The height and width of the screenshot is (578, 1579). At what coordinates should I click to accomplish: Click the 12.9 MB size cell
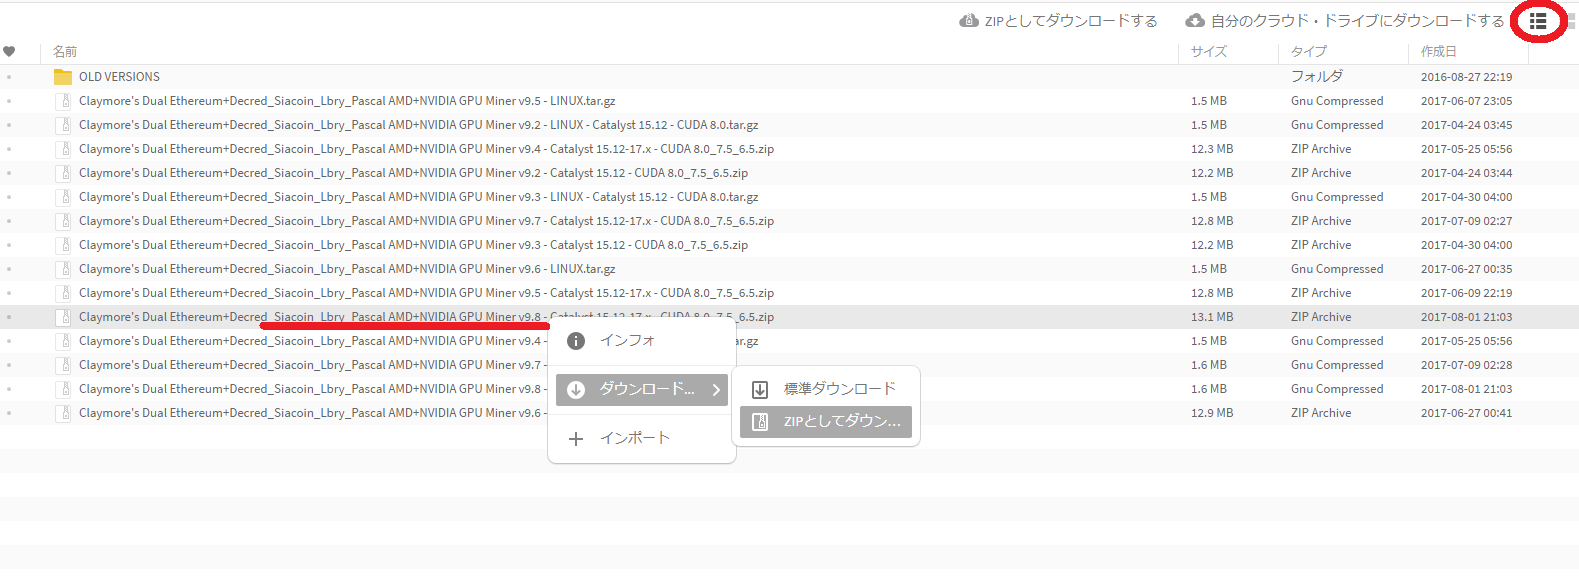tap(1212, 413)
